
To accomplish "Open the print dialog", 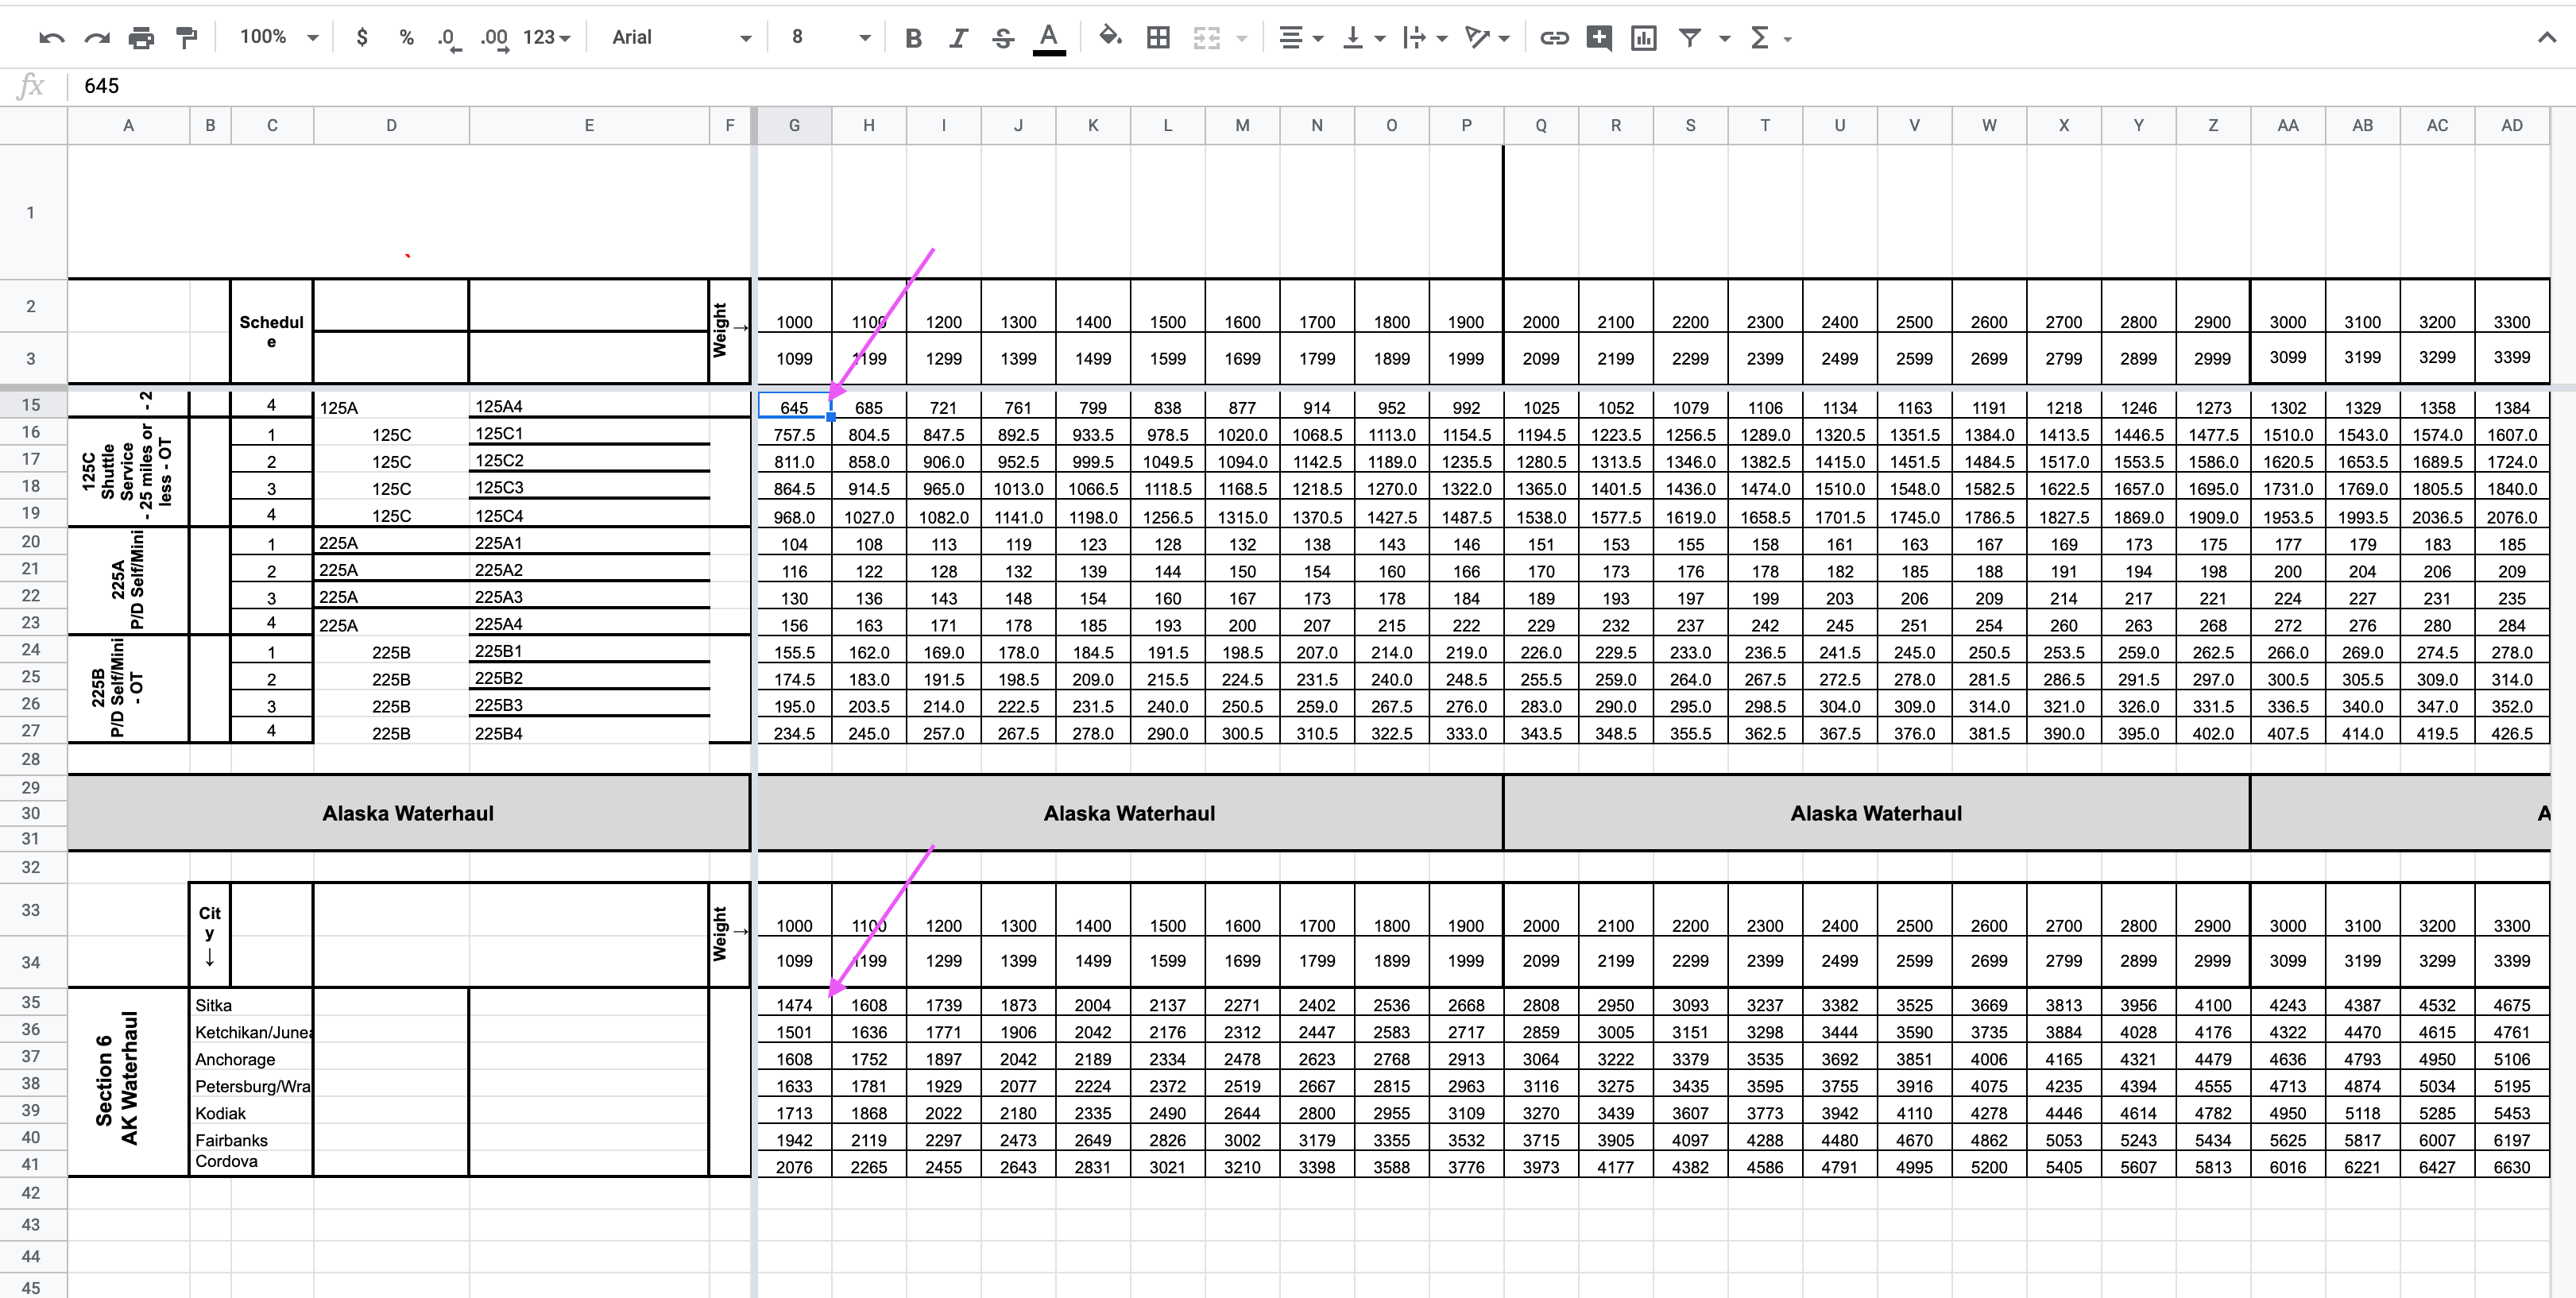I will 141,38.
